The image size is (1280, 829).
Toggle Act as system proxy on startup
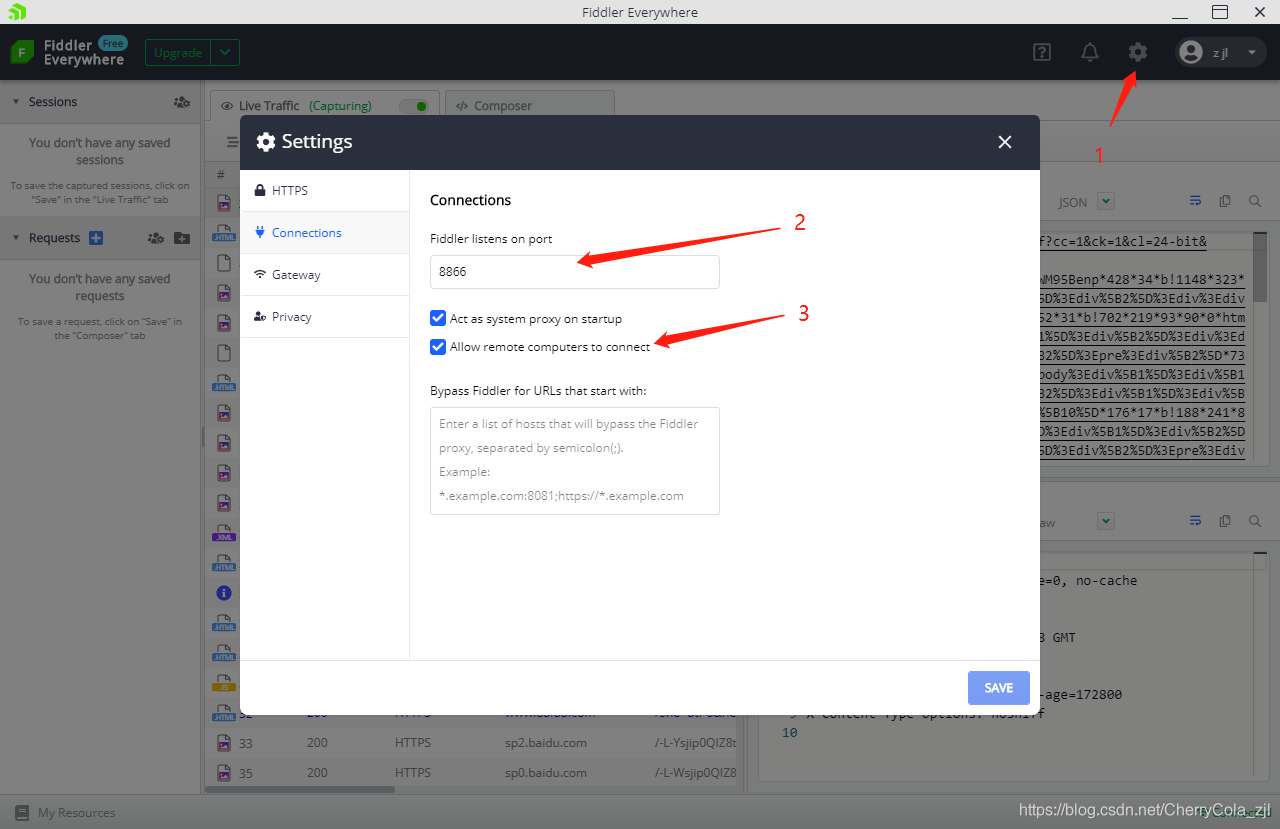point(437,318)
